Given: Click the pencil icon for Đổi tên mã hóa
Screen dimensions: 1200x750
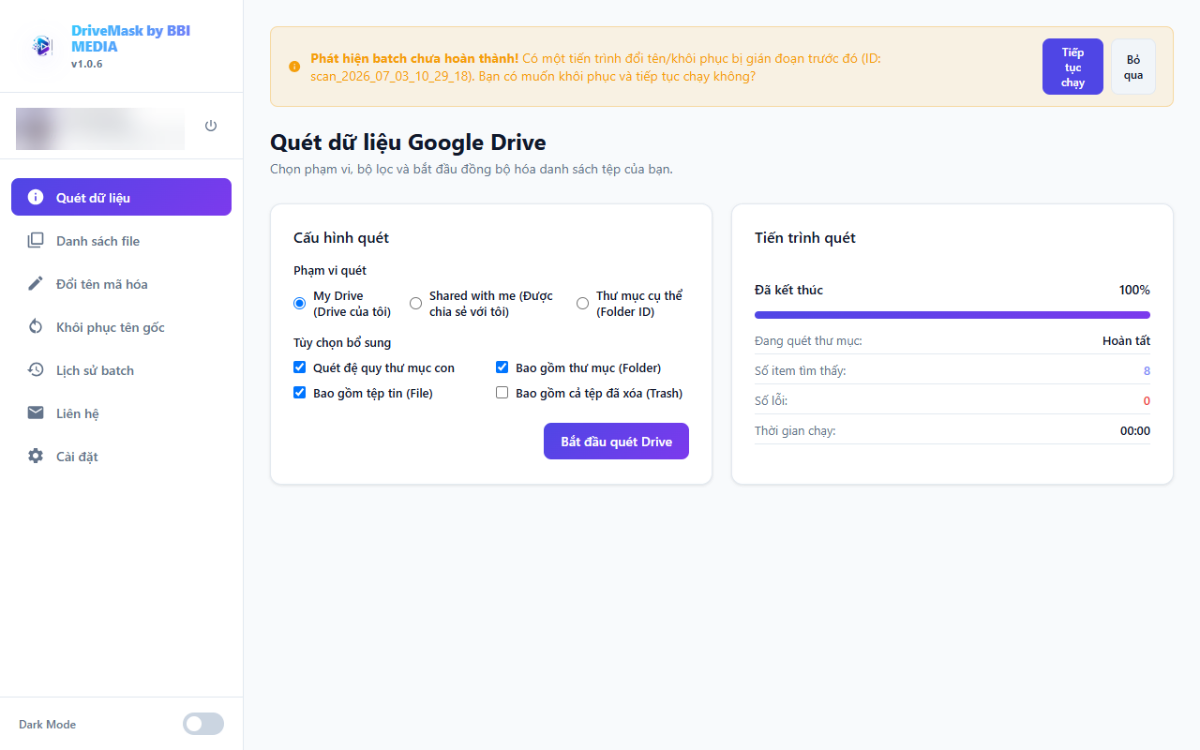Looking at the screenshot, I should pos(36,284).
